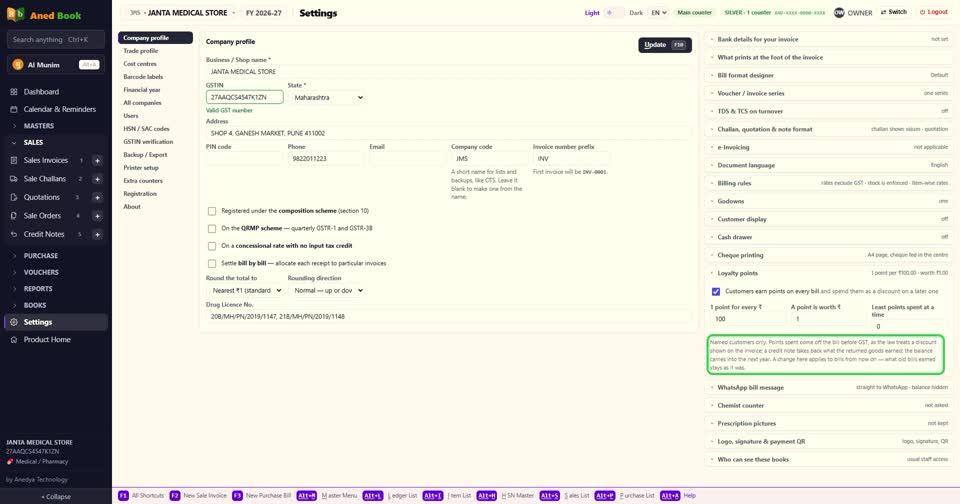The width and height of the screenshot is (960, 504).
Task: Click the F1 All Shortcuts key badge
Action: click(123, 495)
